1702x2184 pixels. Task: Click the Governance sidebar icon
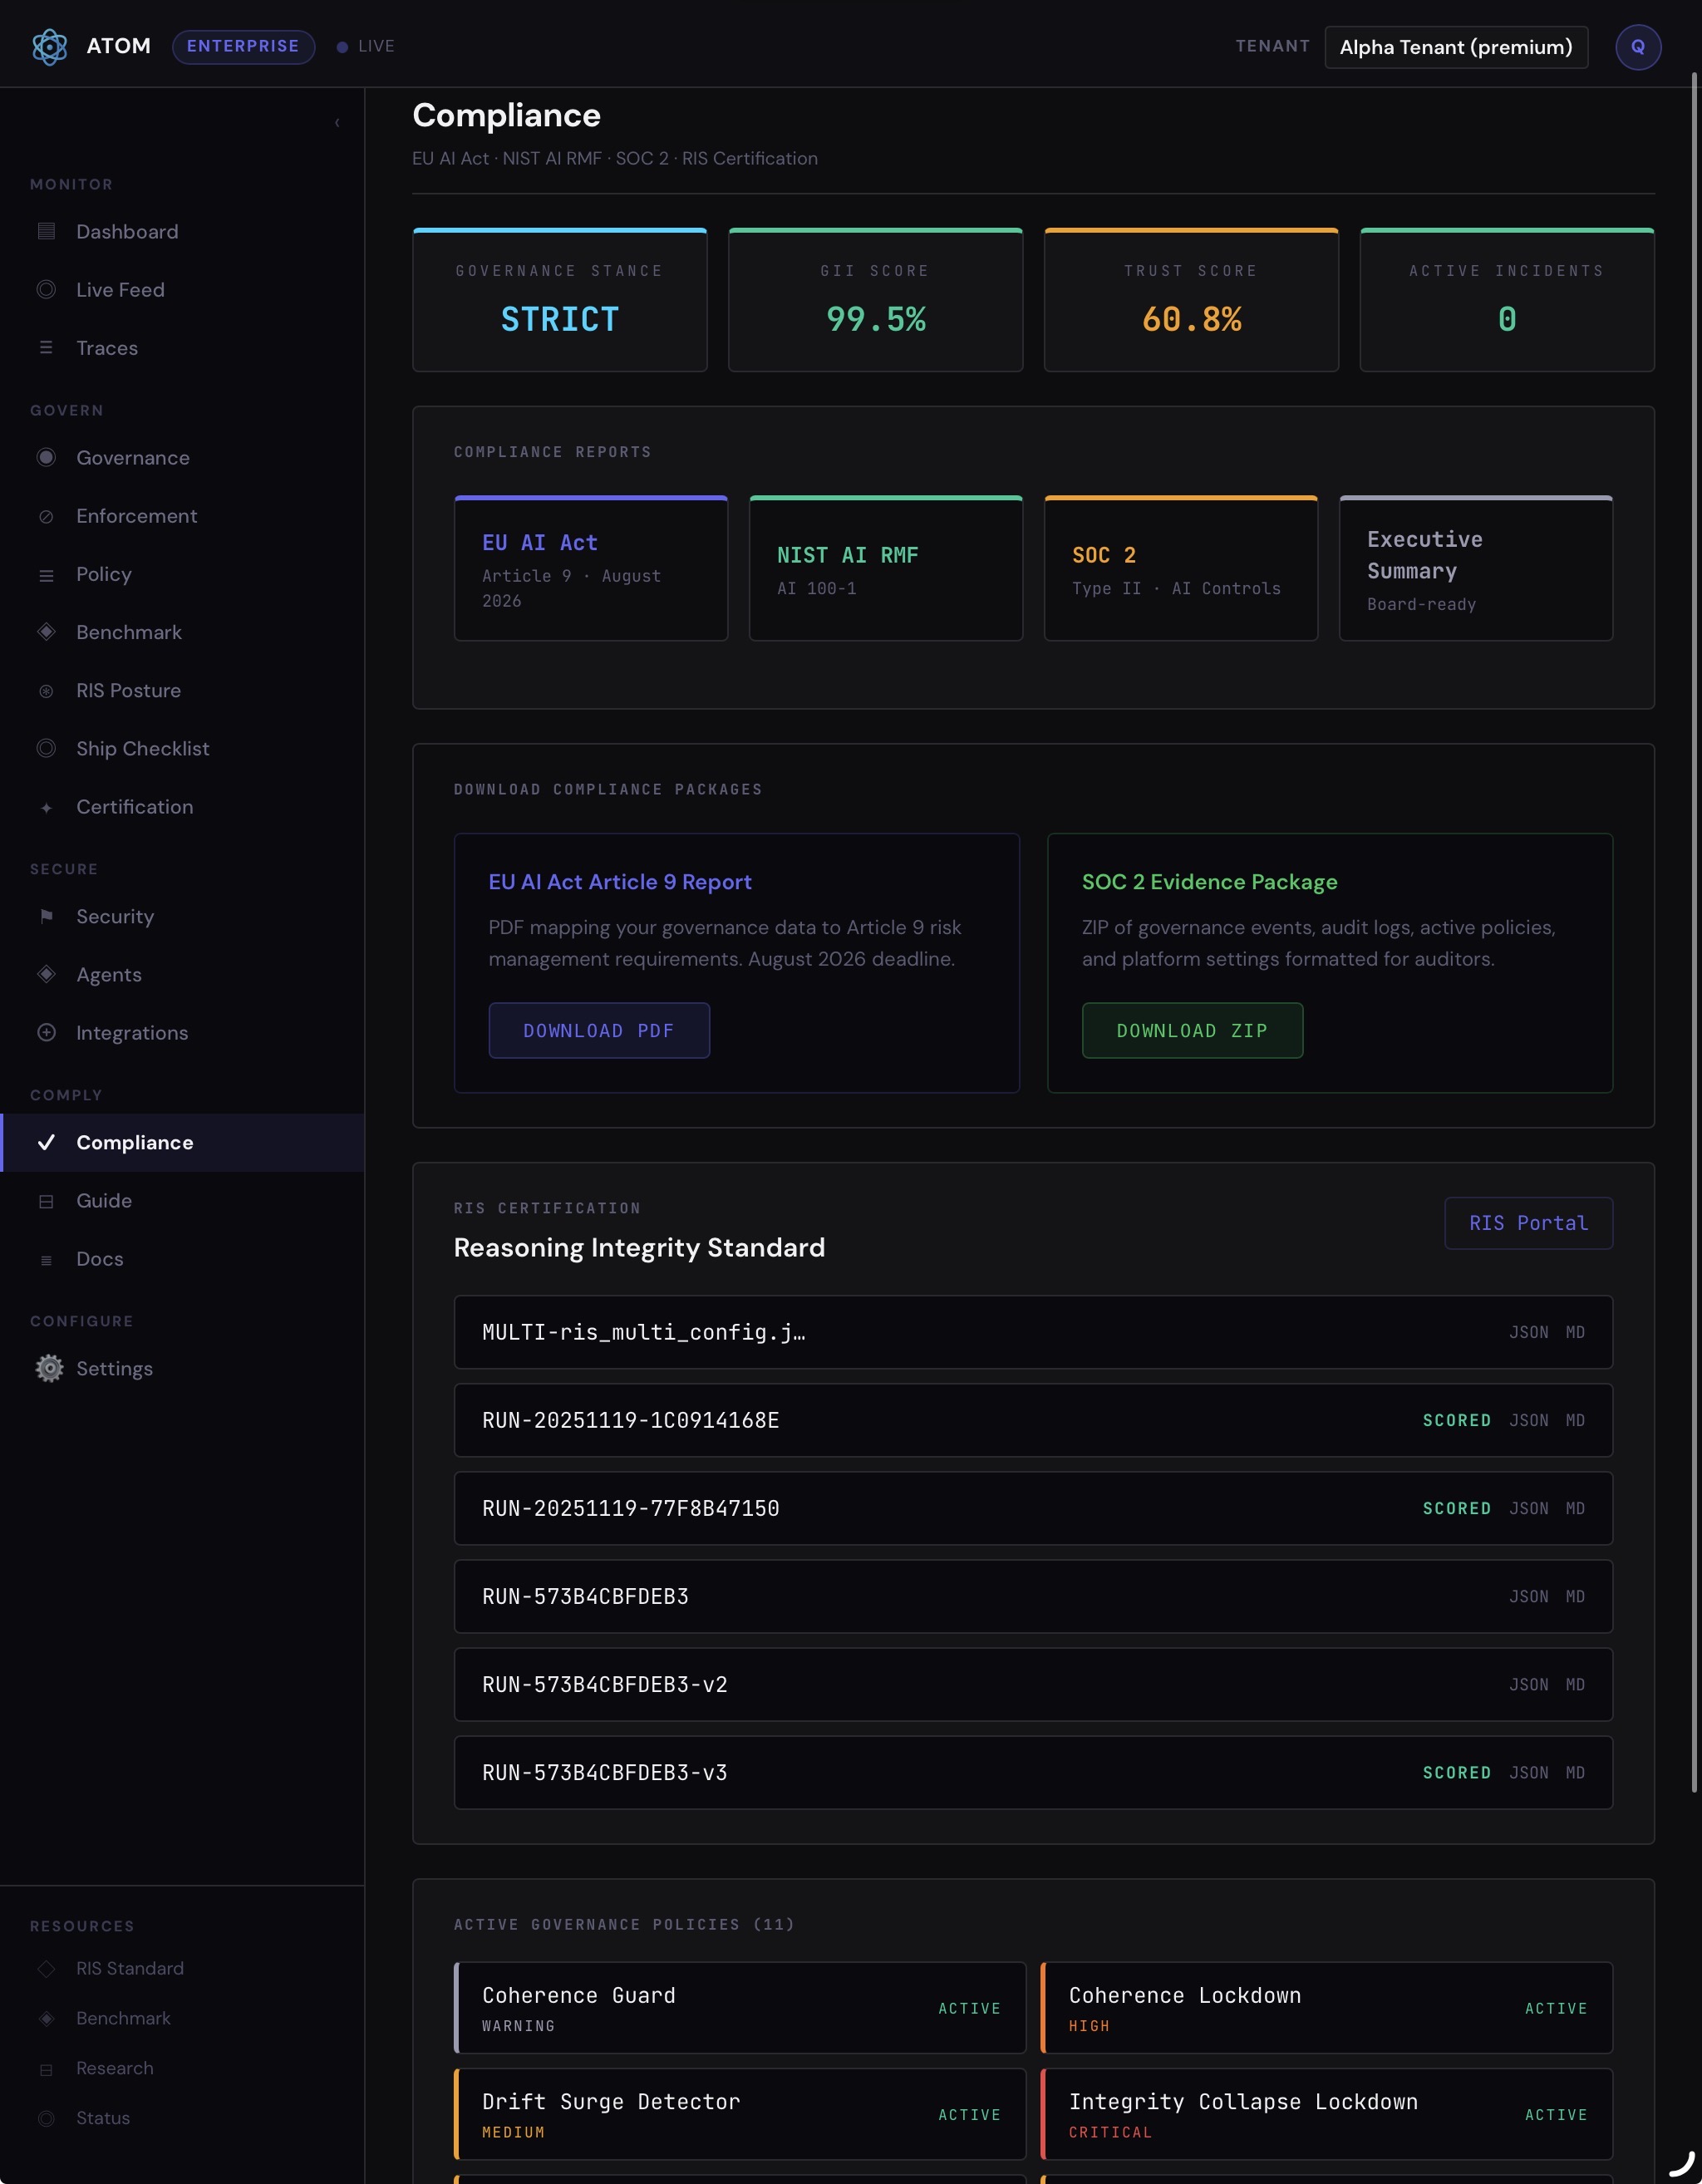click(46, 458)
